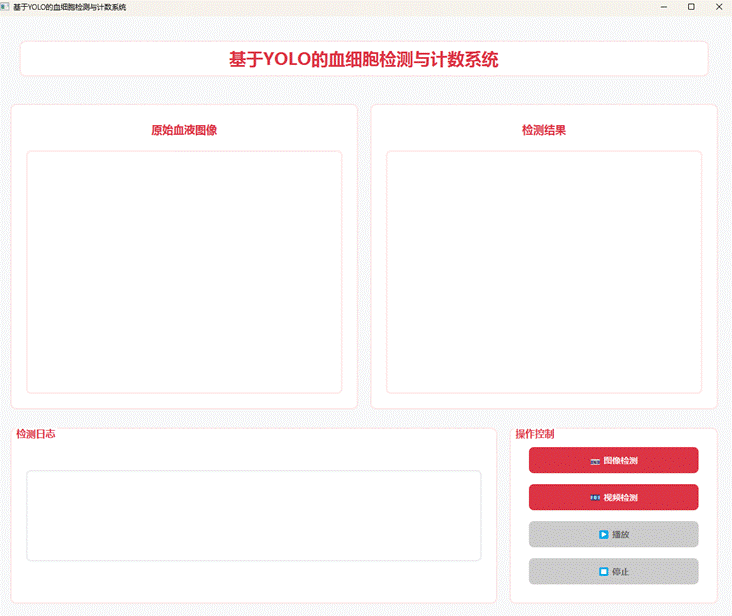Maximize the application window
Screen dimensions: 732x616
[691, 7]
